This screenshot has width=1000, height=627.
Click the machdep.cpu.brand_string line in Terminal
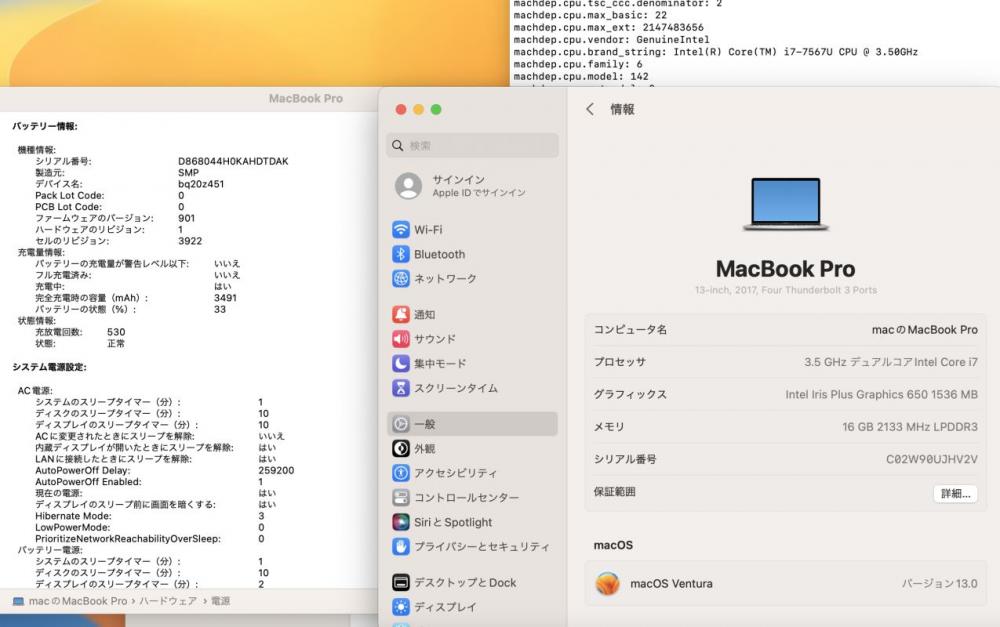pos(715,52)
